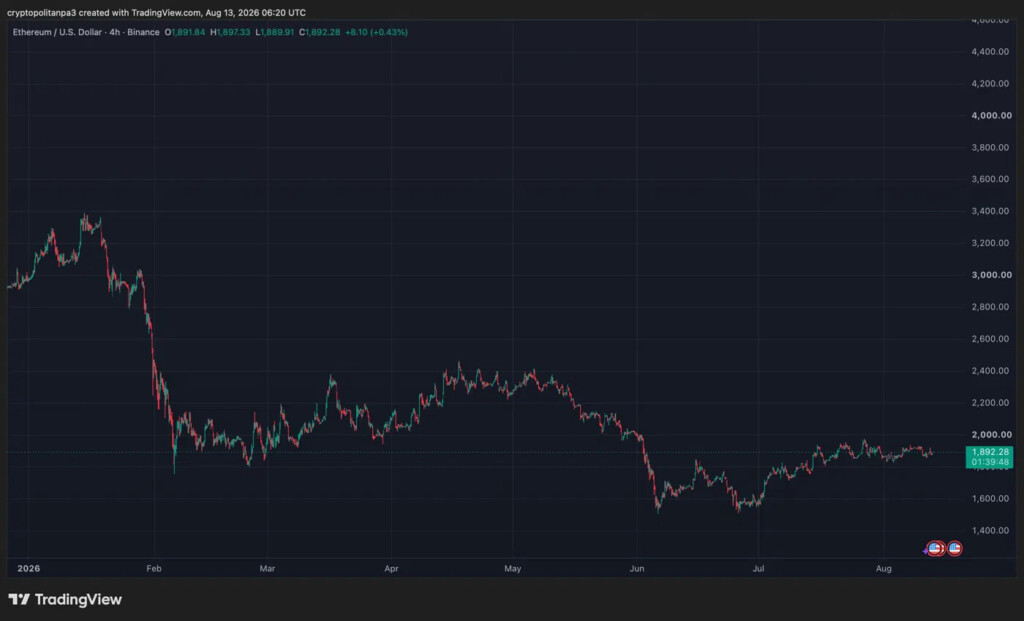Click the '2,600.00' price axis label
The height and width of the screenshot is (621, 1024).
tap(990, 339)
